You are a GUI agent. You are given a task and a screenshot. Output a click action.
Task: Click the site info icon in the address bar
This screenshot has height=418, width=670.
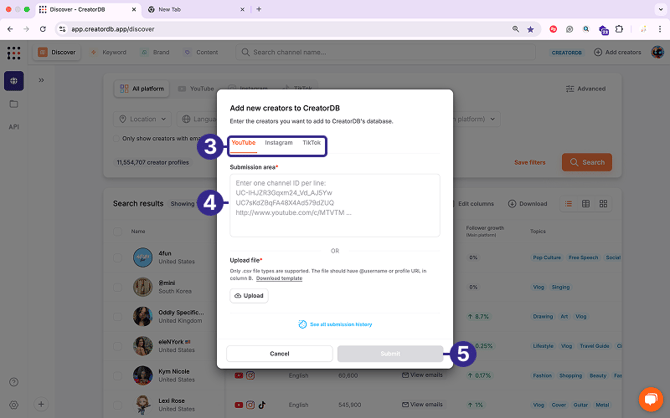click(62, 29)
